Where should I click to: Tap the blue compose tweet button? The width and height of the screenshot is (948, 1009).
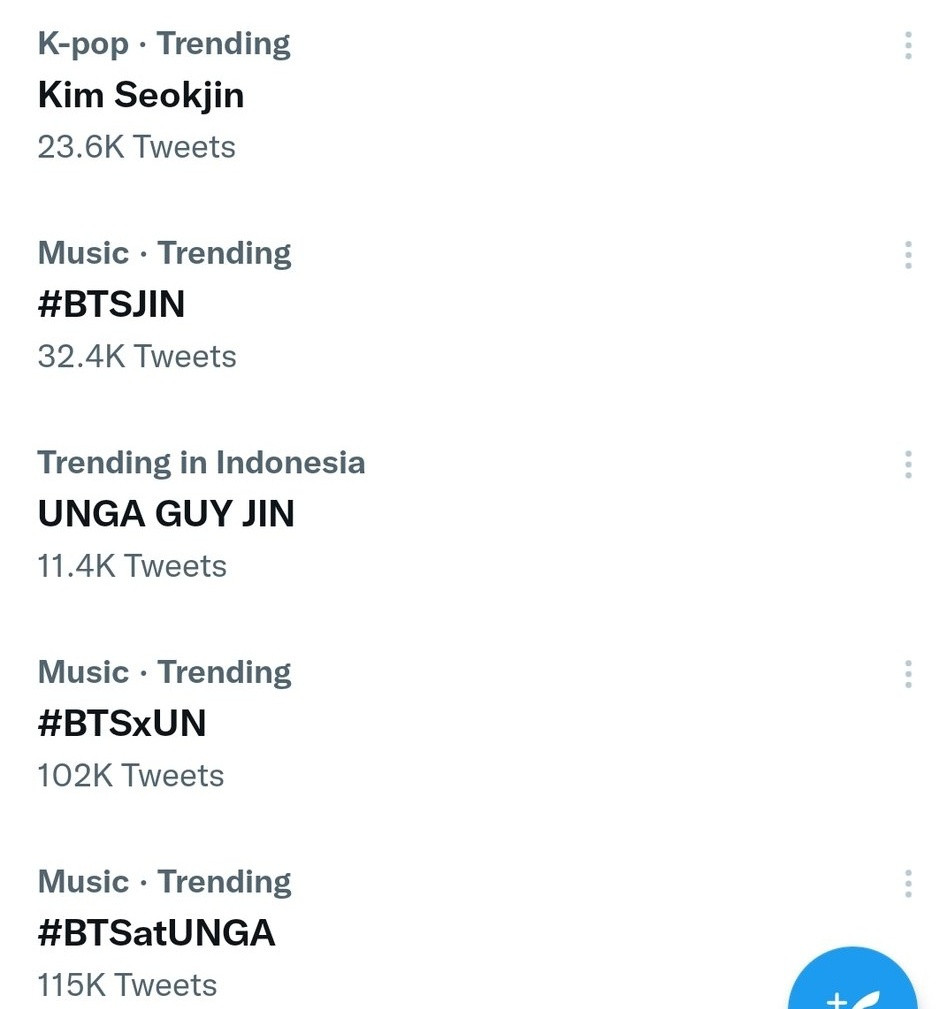click(x=852, y=979)
